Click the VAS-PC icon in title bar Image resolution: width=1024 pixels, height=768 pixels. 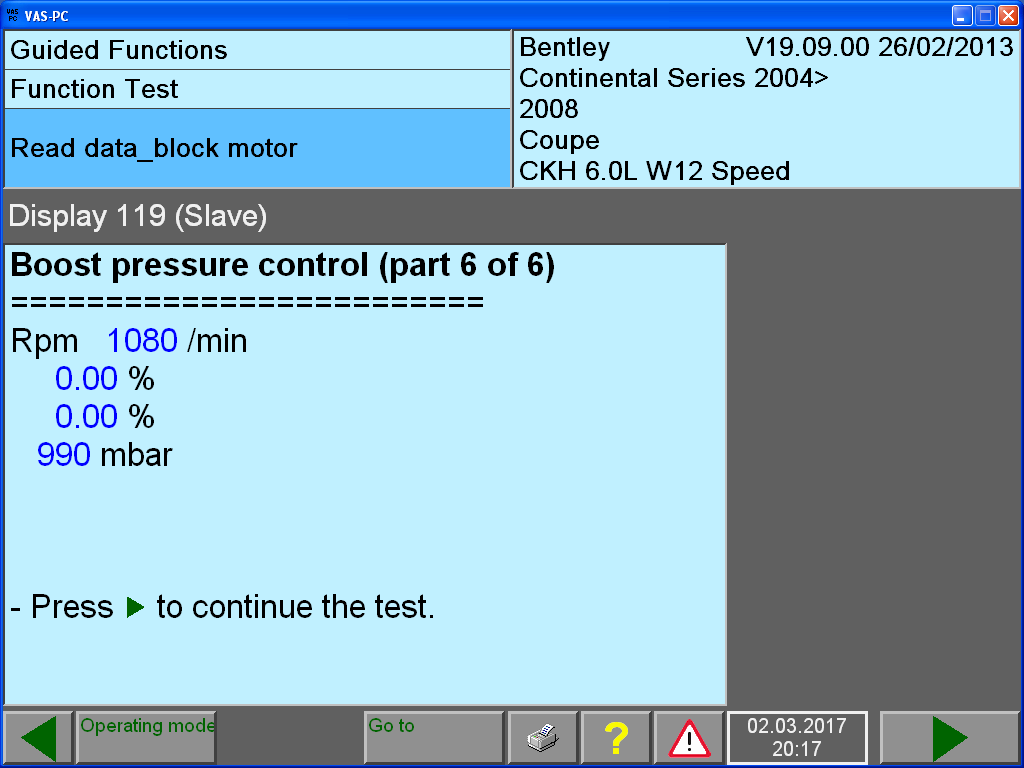click(x=12, y=15)
